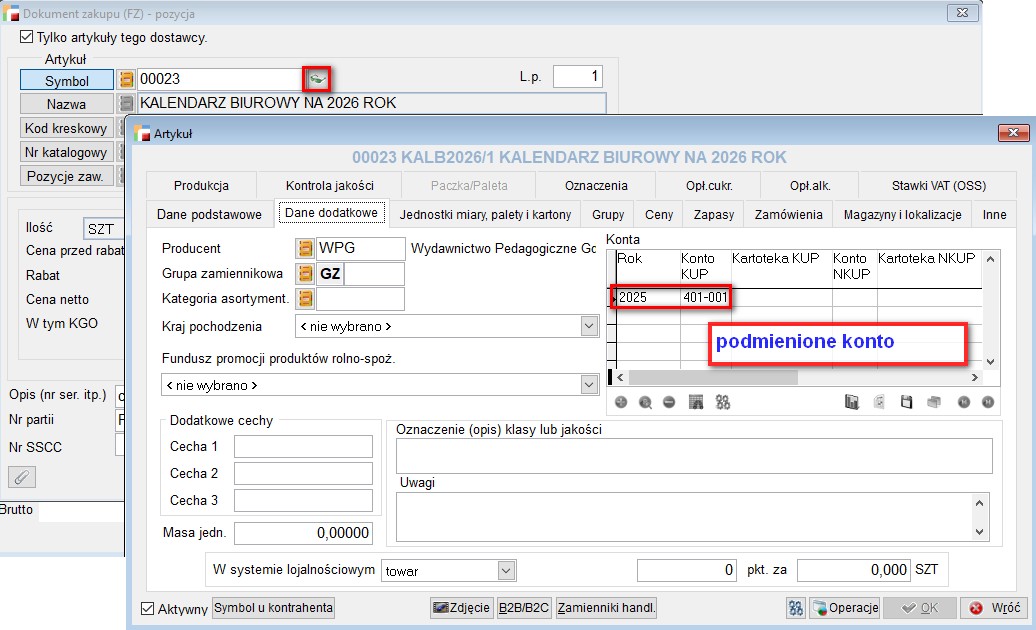Viewport: 1036px width, 630px height.
Task: Toggle 'Tylko artykuły tego dostawcy' checkbox
Action: pyautogui.click(x=27, y=38)
